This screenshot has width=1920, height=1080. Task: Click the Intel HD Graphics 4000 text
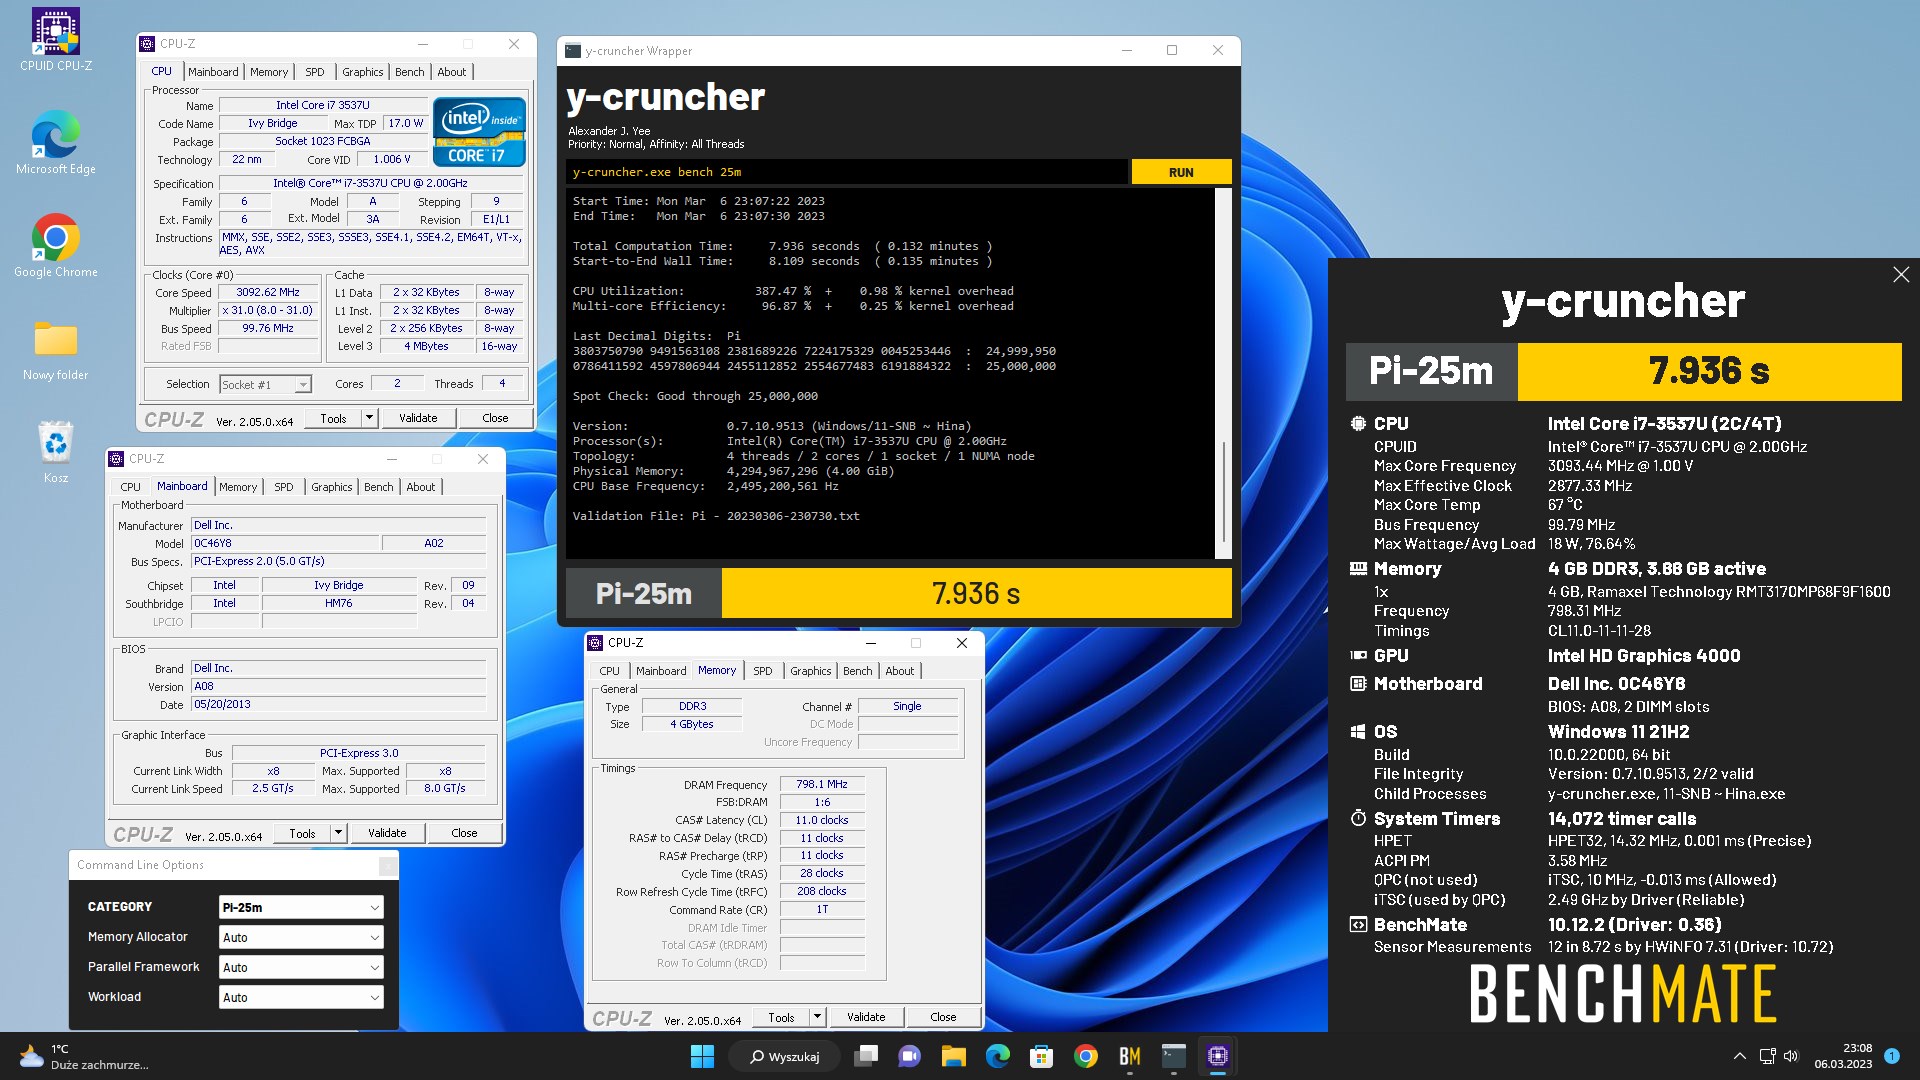[1644, 656]
